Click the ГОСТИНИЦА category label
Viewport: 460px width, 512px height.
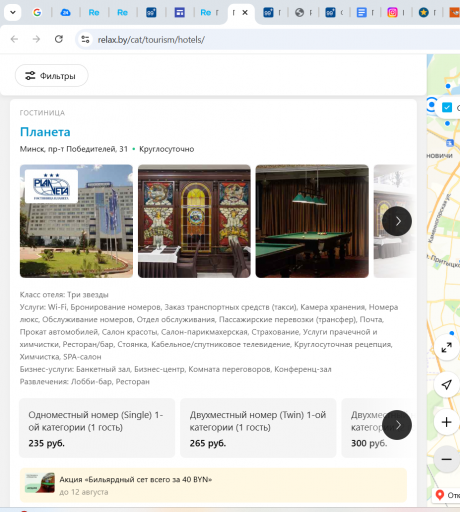pyautogui.click(x=42, y=113)
